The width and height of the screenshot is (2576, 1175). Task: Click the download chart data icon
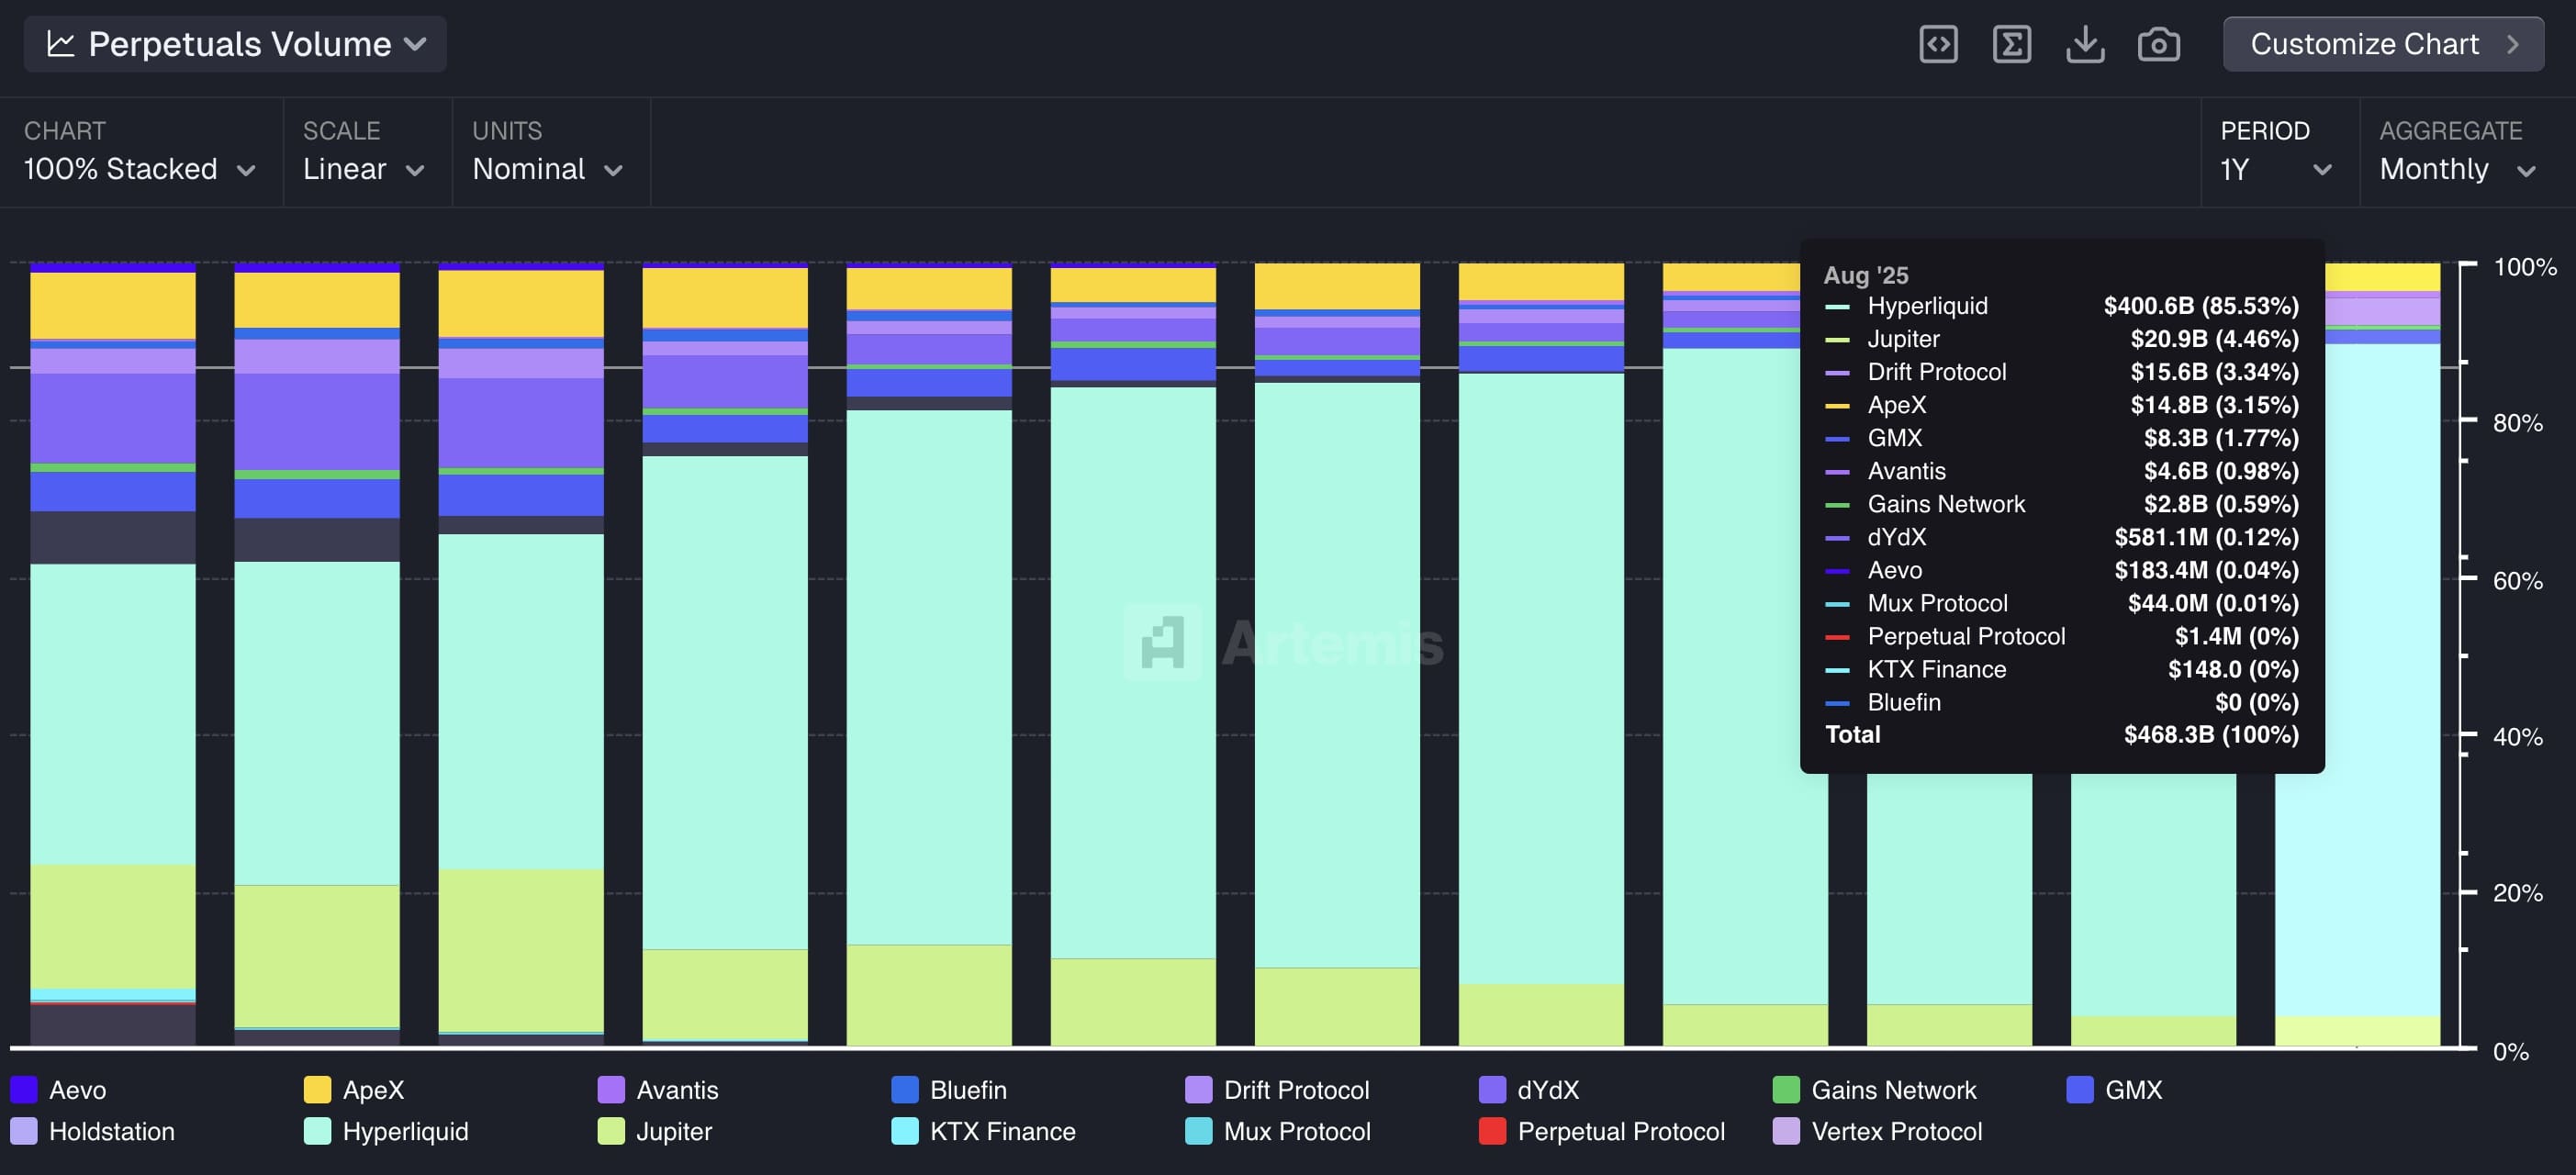coord(2085,44)
